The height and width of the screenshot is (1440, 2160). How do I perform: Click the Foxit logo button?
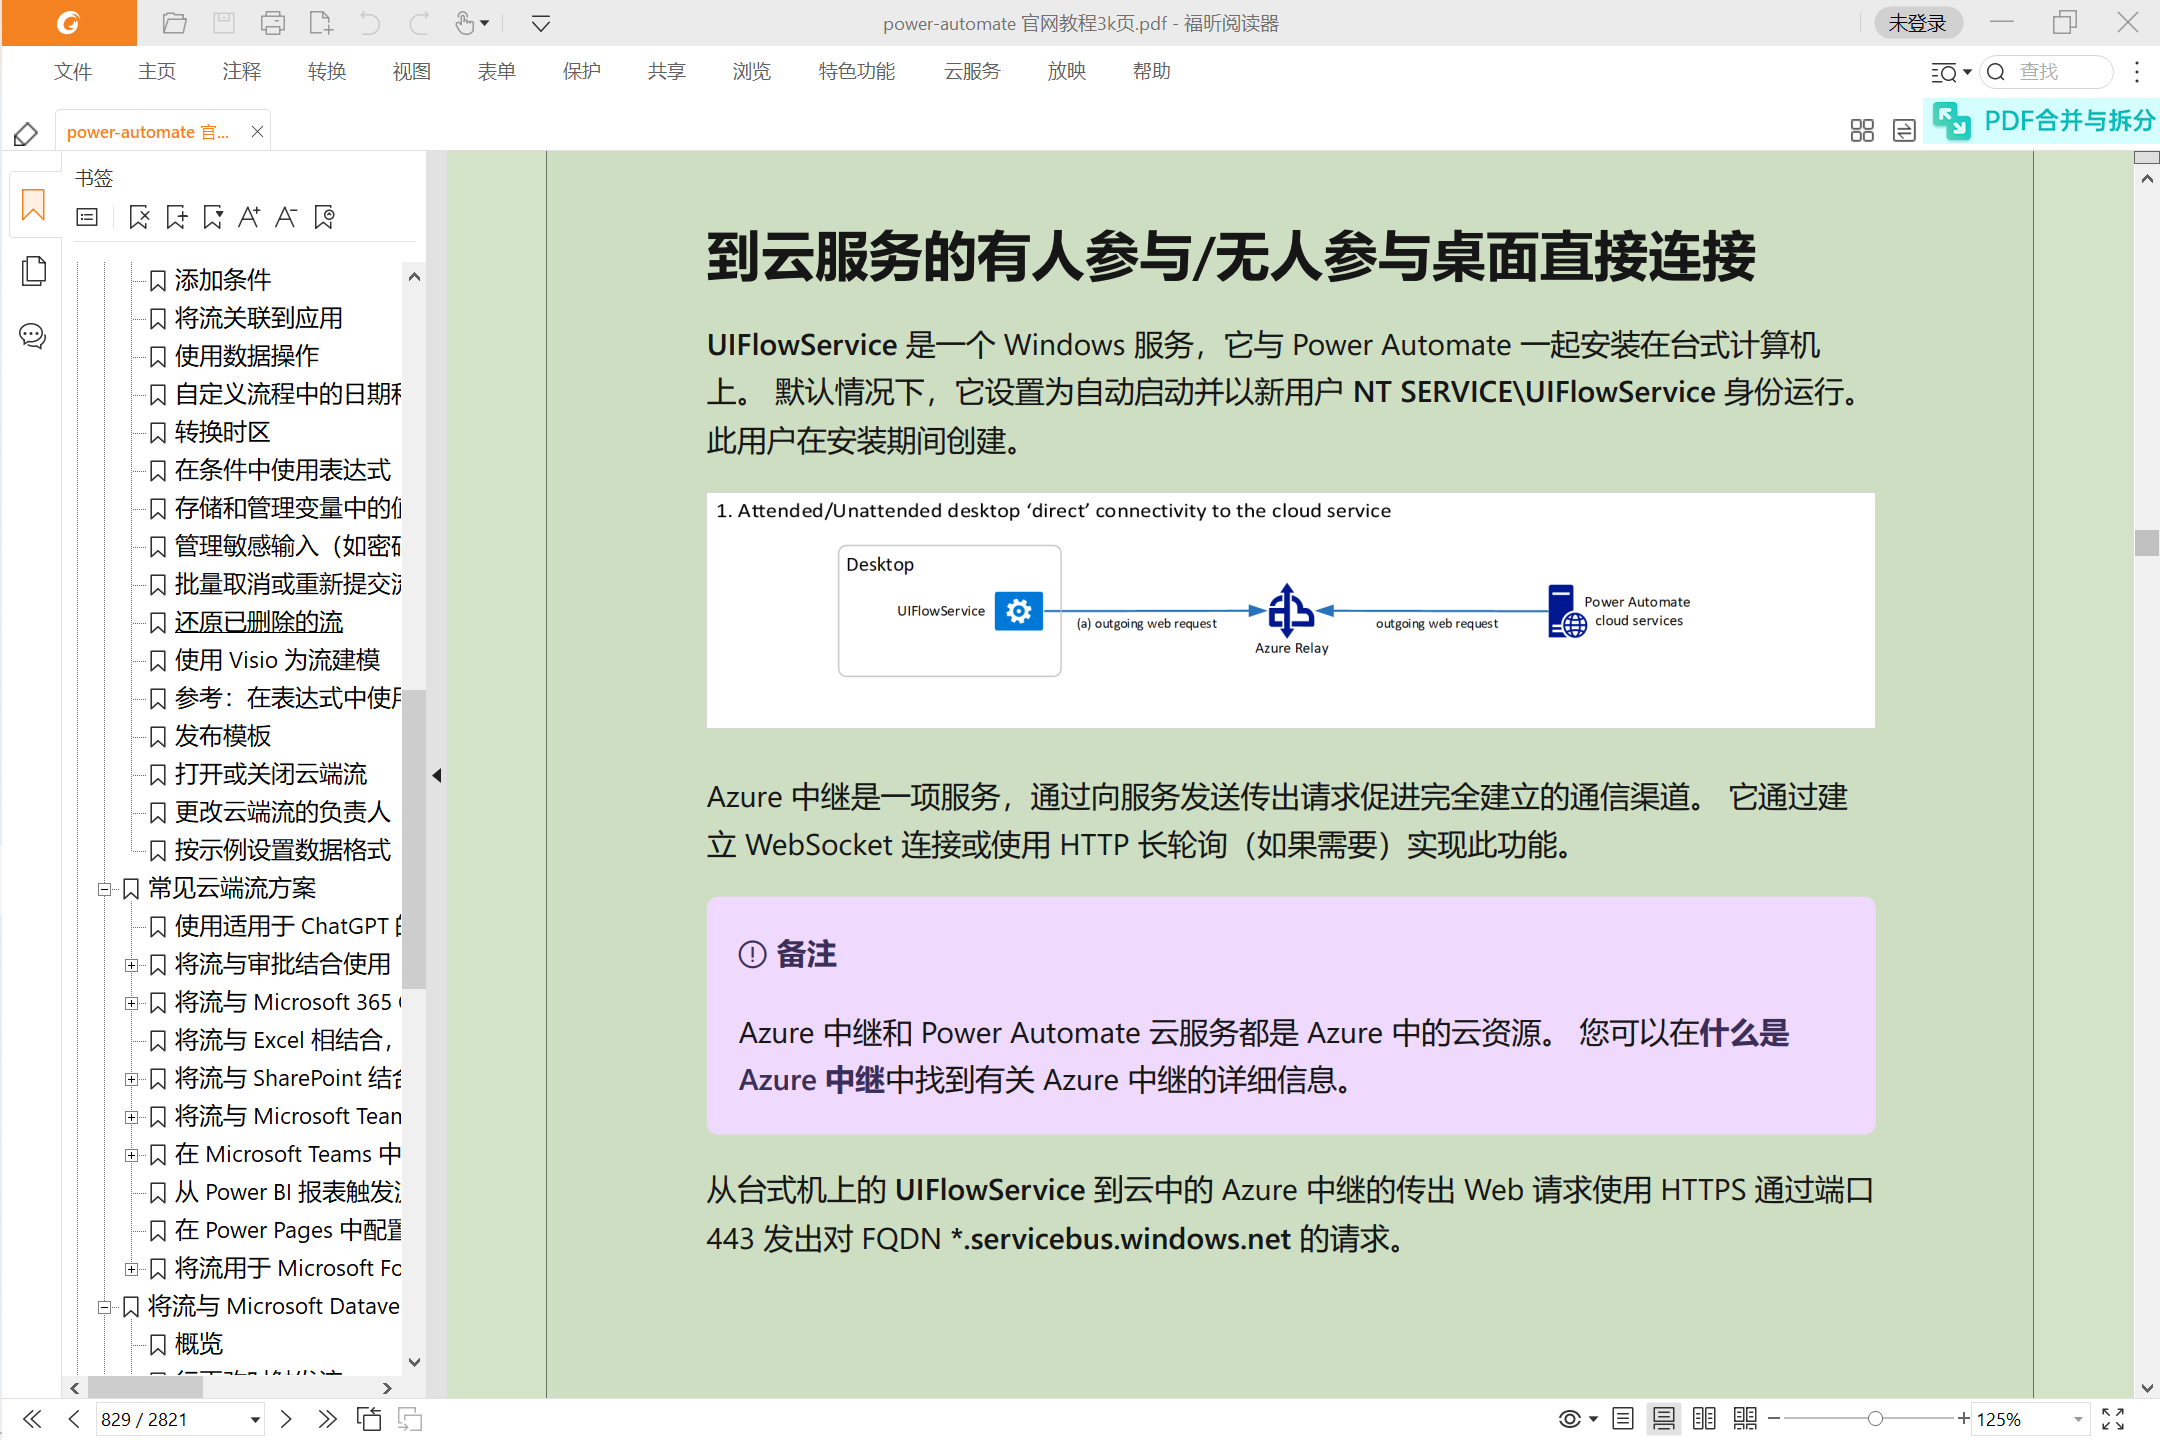69,23
